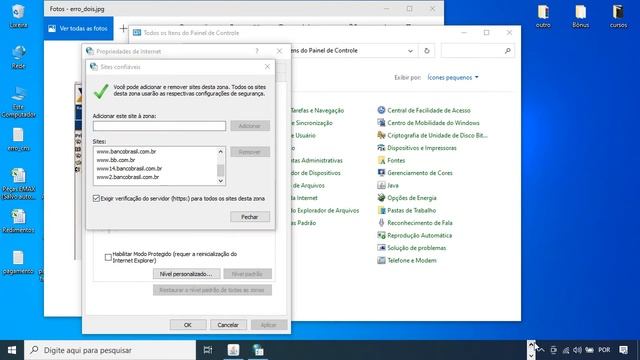The height and width of the screenshot is (360, 640).
Task: Open Solução de problemas icon
Action: point(381,248)
